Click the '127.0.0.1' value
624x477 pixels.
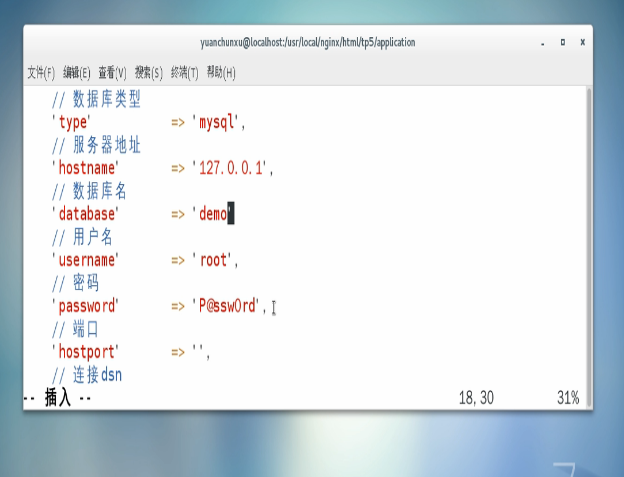point(230,168)
